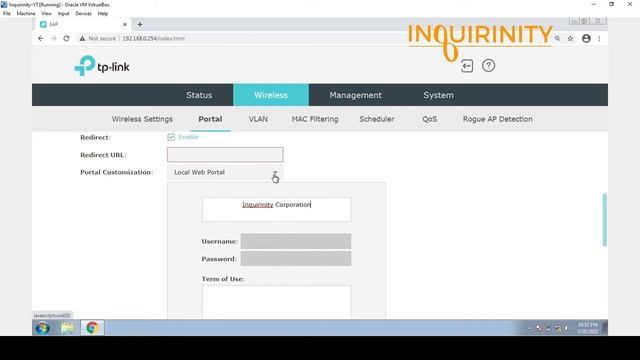Open the Chrome profile avatar icon
640x360 pixels.
click(x=586, y=38)
